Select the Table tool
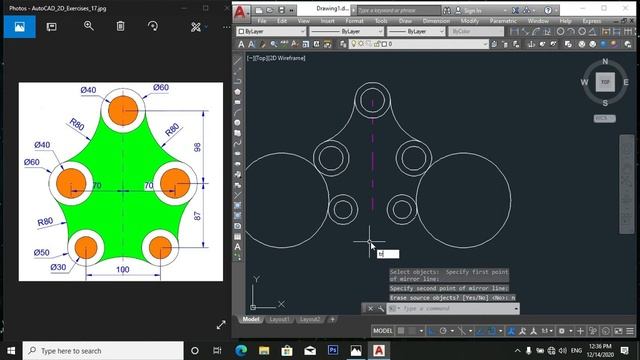This screenshot has height=360, width=640. pos(238,236)
